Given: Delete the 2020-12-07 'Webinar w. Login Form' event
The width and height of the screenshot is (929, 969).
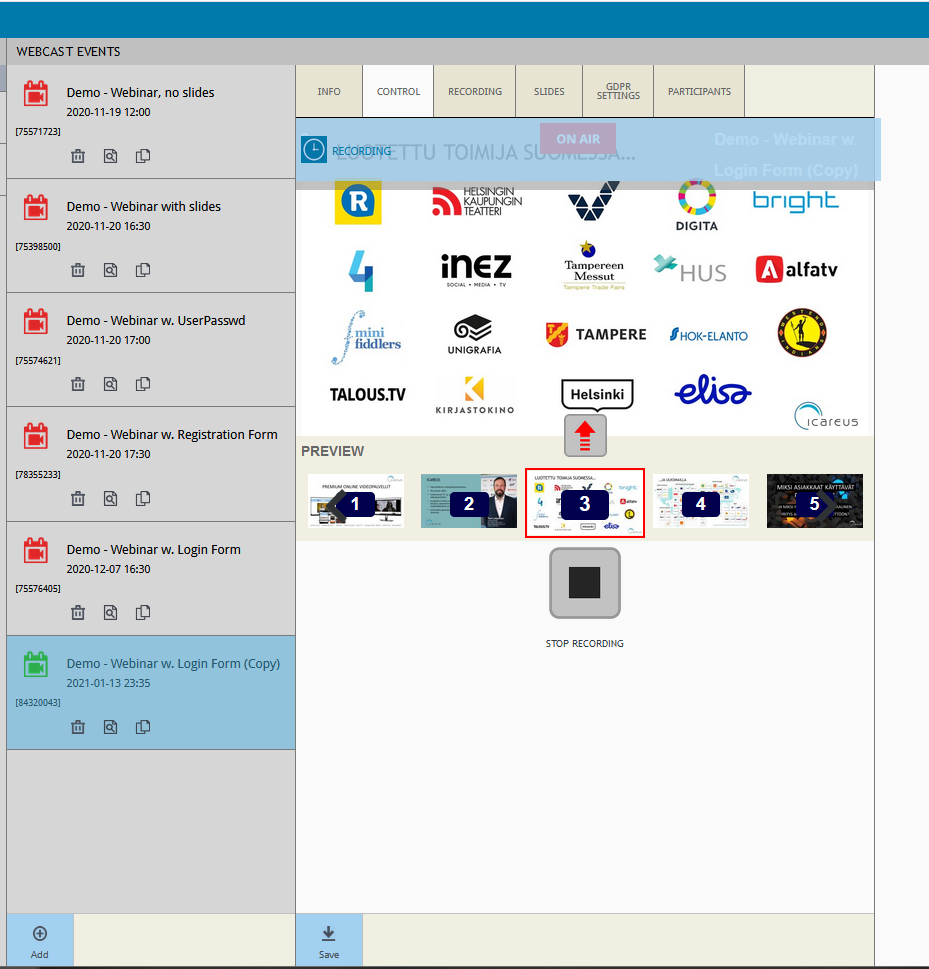Looking at the screenshot, I should coord(78,613).
